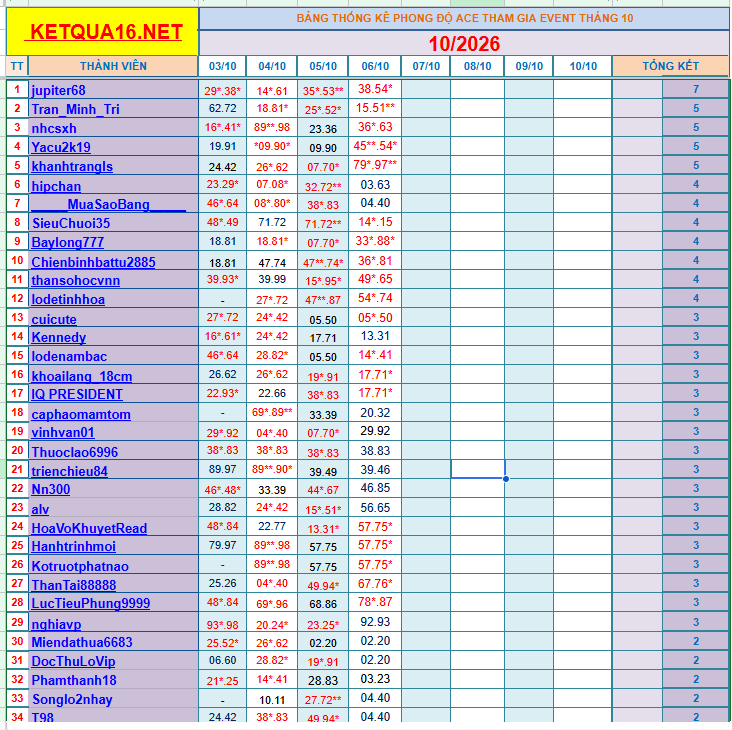
Task: Select the 08/10 date column header
Action: click(x=477, y=66)
